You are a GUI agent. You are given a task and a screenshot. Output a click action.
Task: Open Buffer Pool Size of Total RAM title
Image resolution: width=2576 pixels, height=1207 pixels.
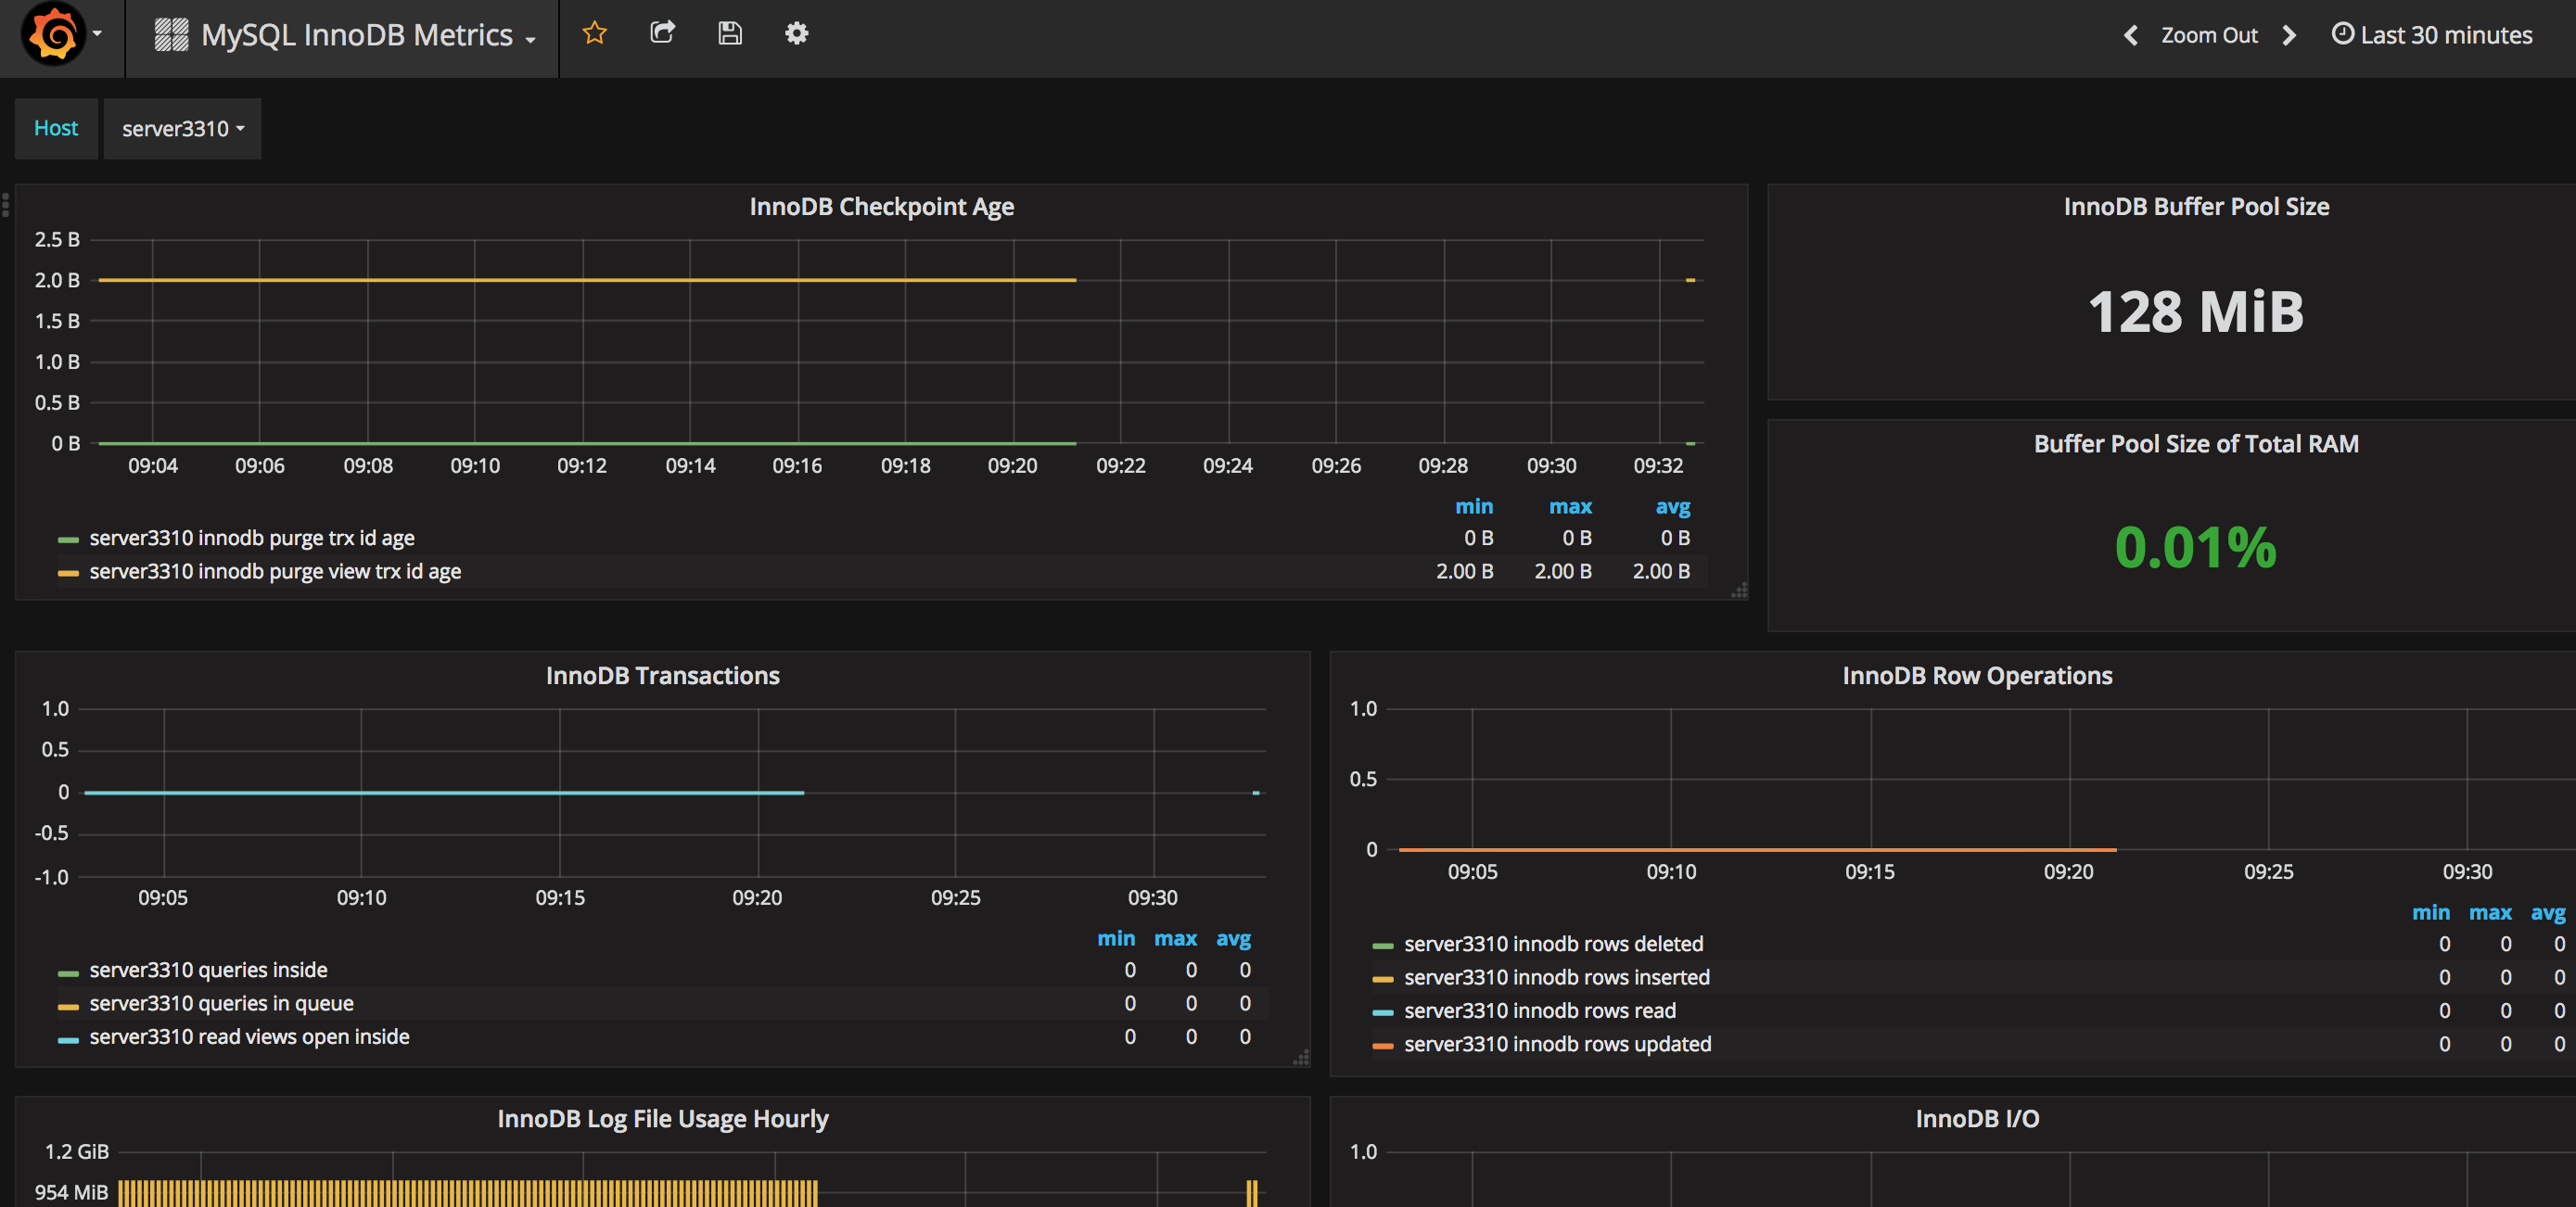tap(2196, 443)
